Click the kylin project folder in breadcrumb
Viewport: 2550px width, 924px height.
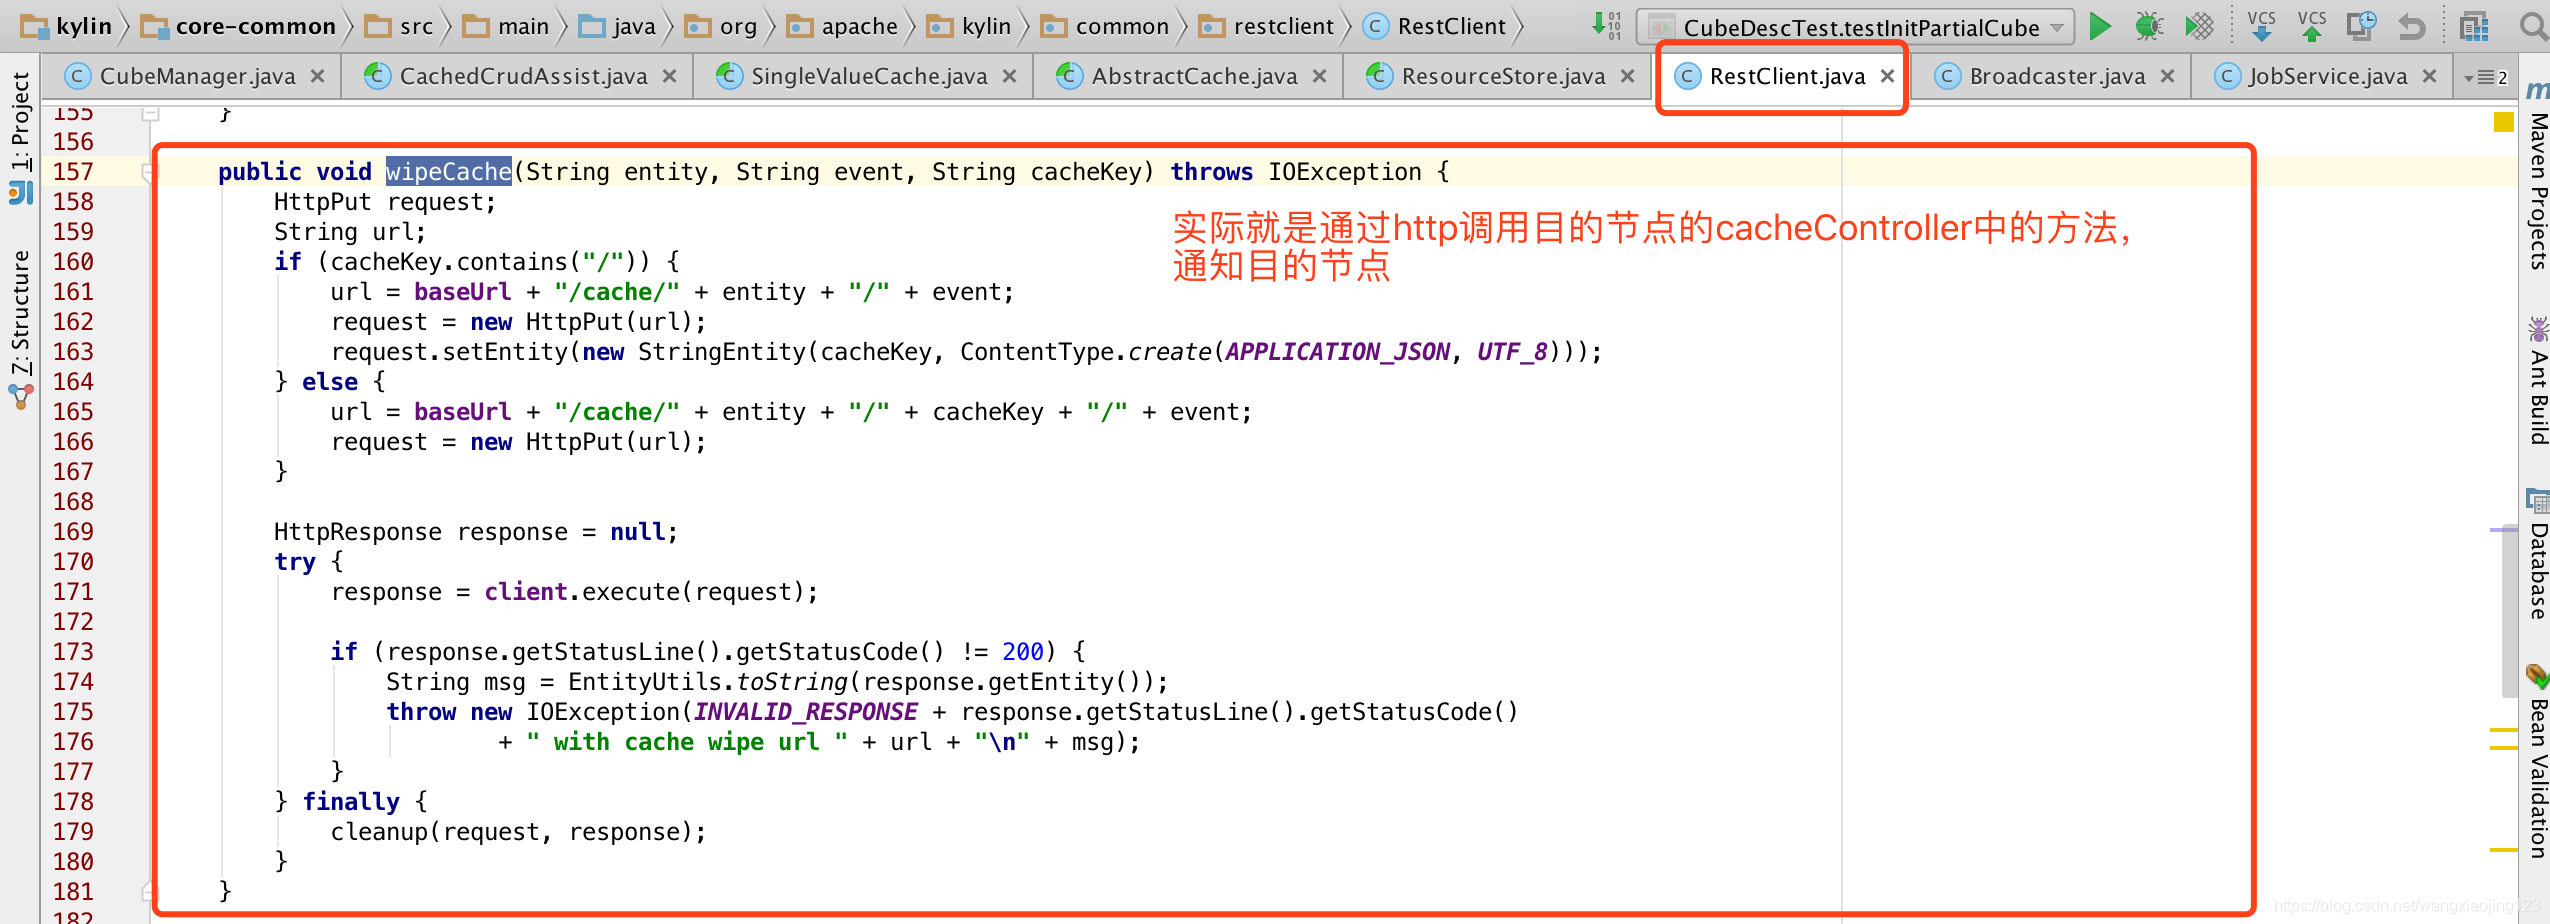click(x=66, y=26)
